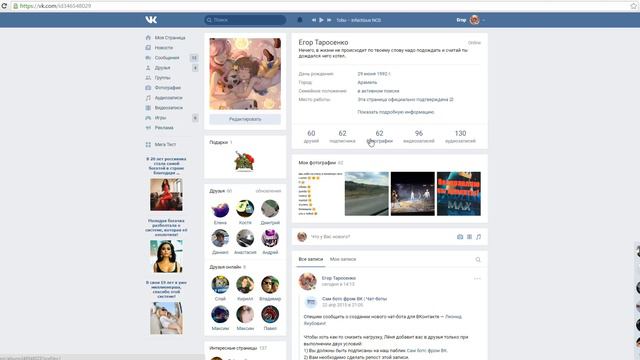
Task: Skip to next track in header player
Action: click(329, 20)
